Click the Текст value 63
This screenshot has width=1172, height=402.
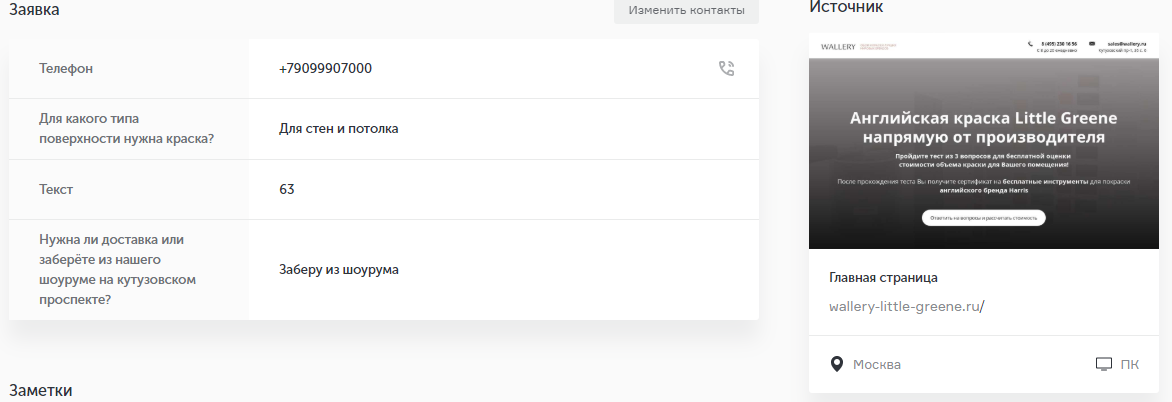coord(287,189)
